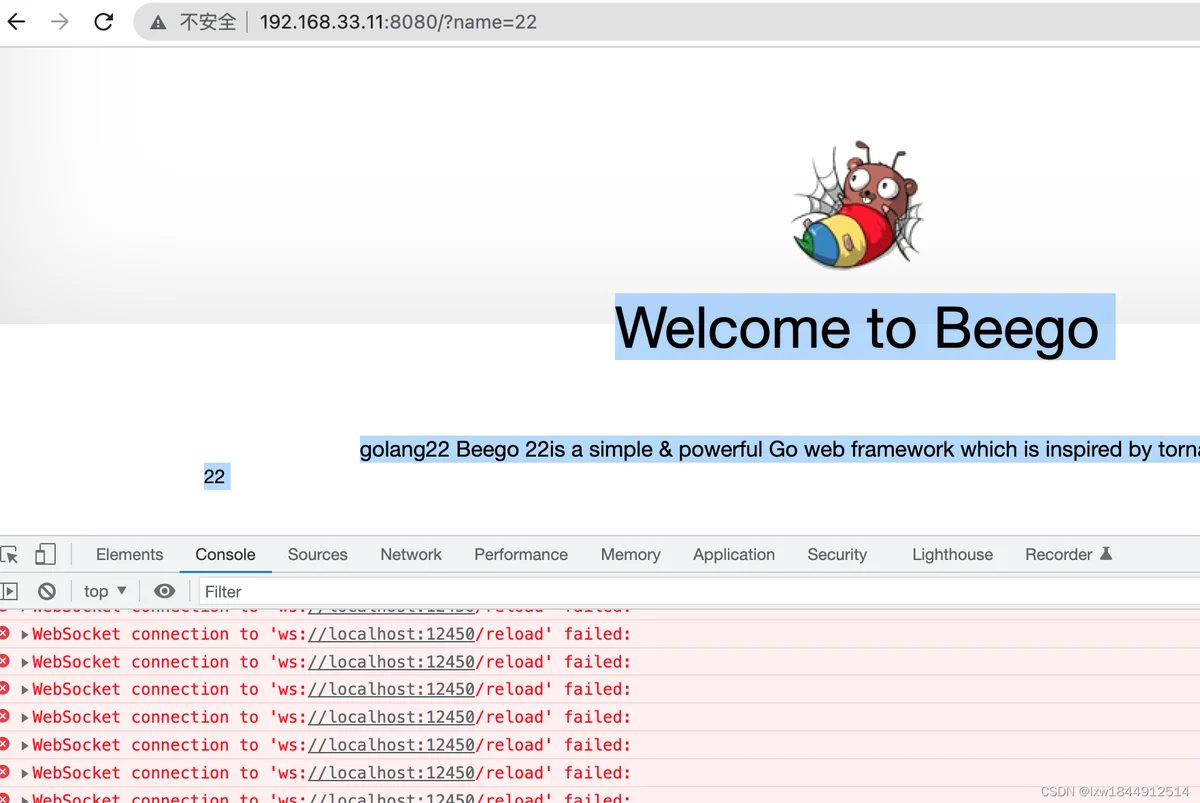
Task: Open the top JavaScript context dropdown
Action: coord(105,591)
